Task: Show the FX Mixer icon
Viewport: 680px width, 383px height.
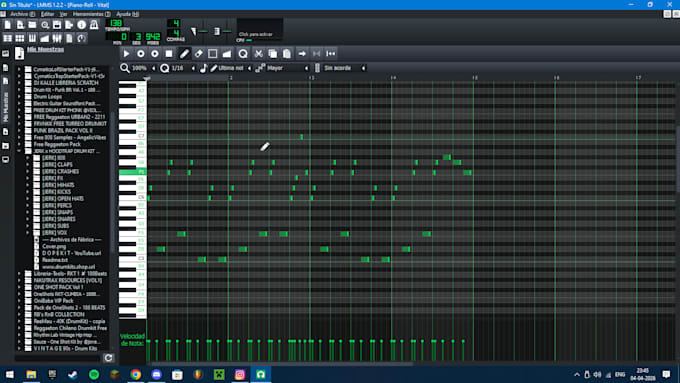Action: point(57,38)
